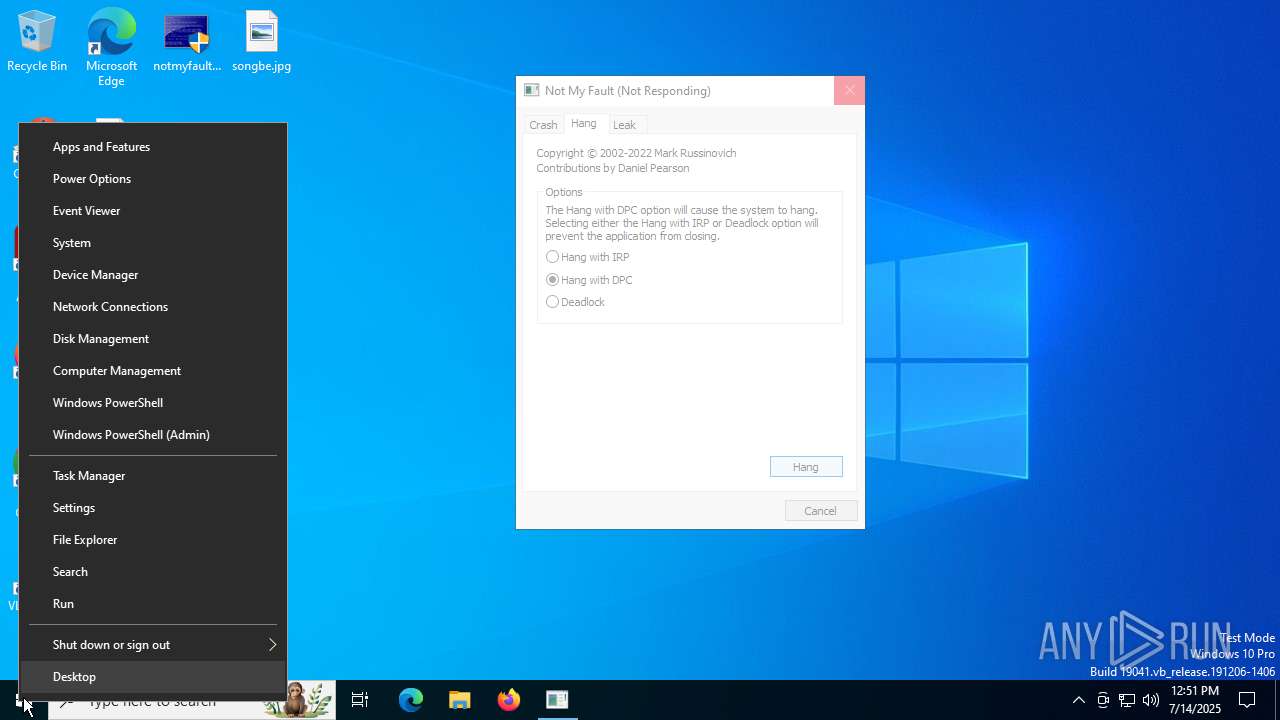Viewport: 1280px width, 720px height.
Task: Open the notification center icon
Action: pos(1247,700)
